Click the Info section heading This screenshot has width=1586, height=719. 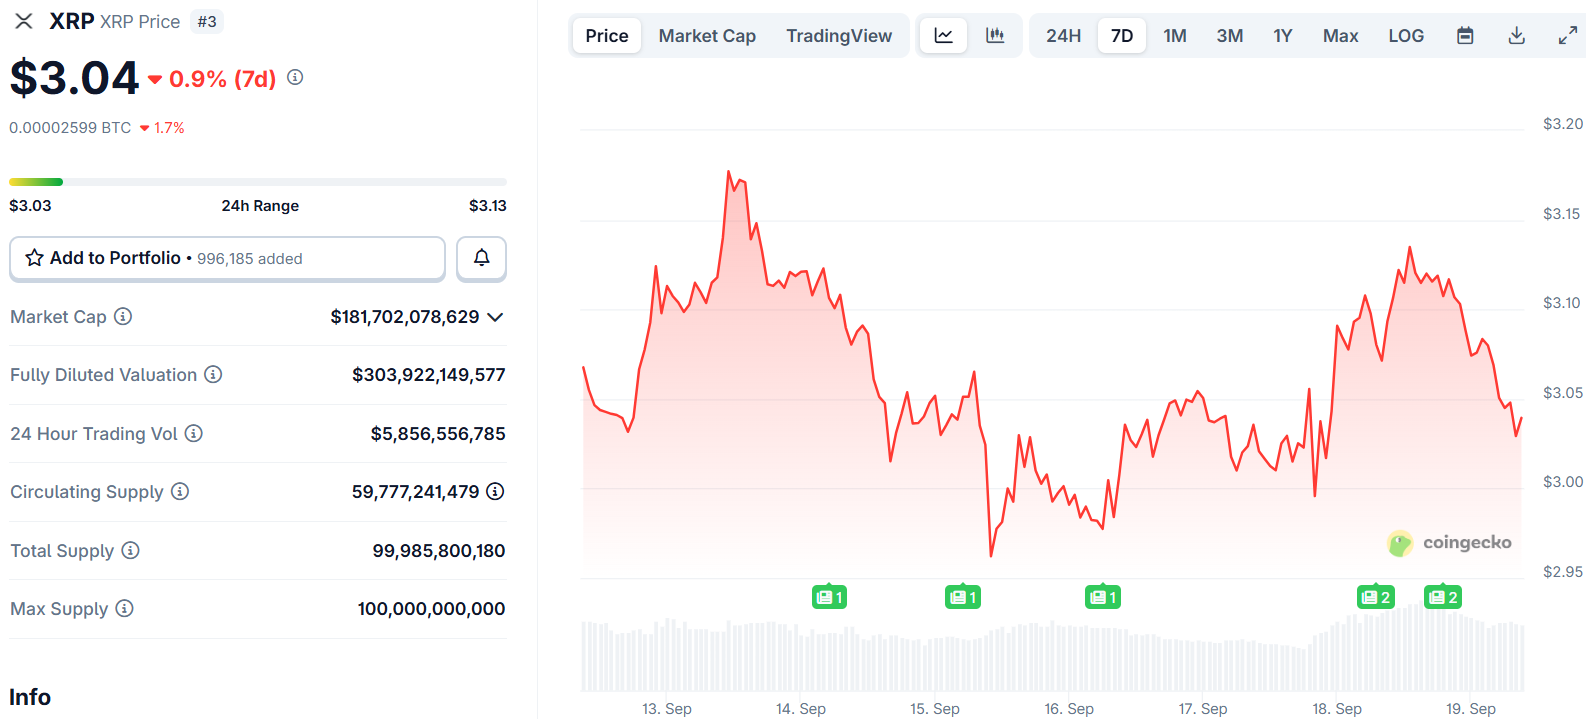[x=30, y=697]
